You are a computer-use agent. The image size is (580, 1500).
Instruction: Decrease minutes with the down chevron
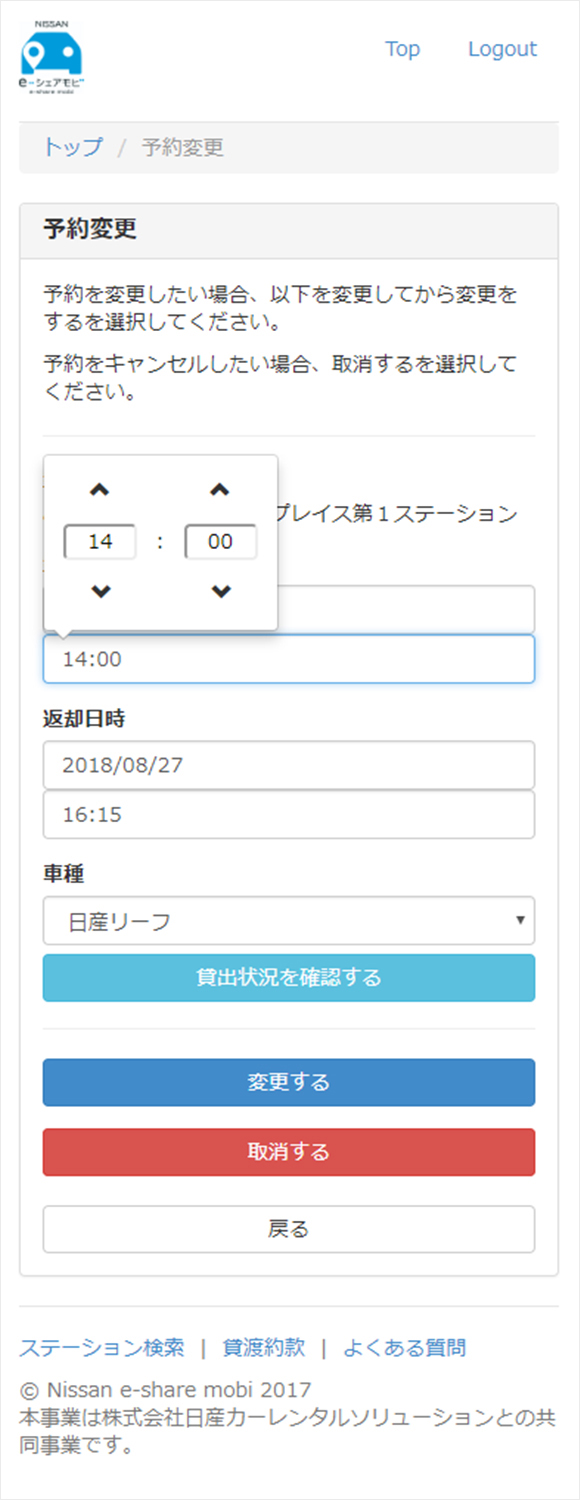[x=221, y=591]
